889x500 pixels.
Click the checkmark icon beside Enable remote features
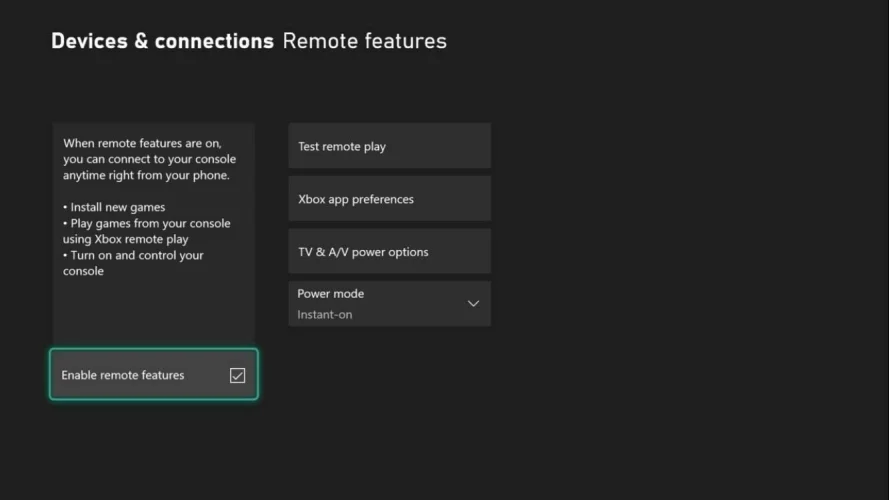[237, 376]
